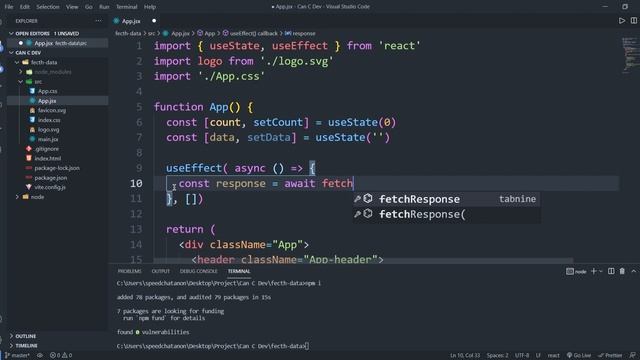Open .gitignore file
Image resolution: width=640 pixels, height=360 pixels.
coord(47,149)
